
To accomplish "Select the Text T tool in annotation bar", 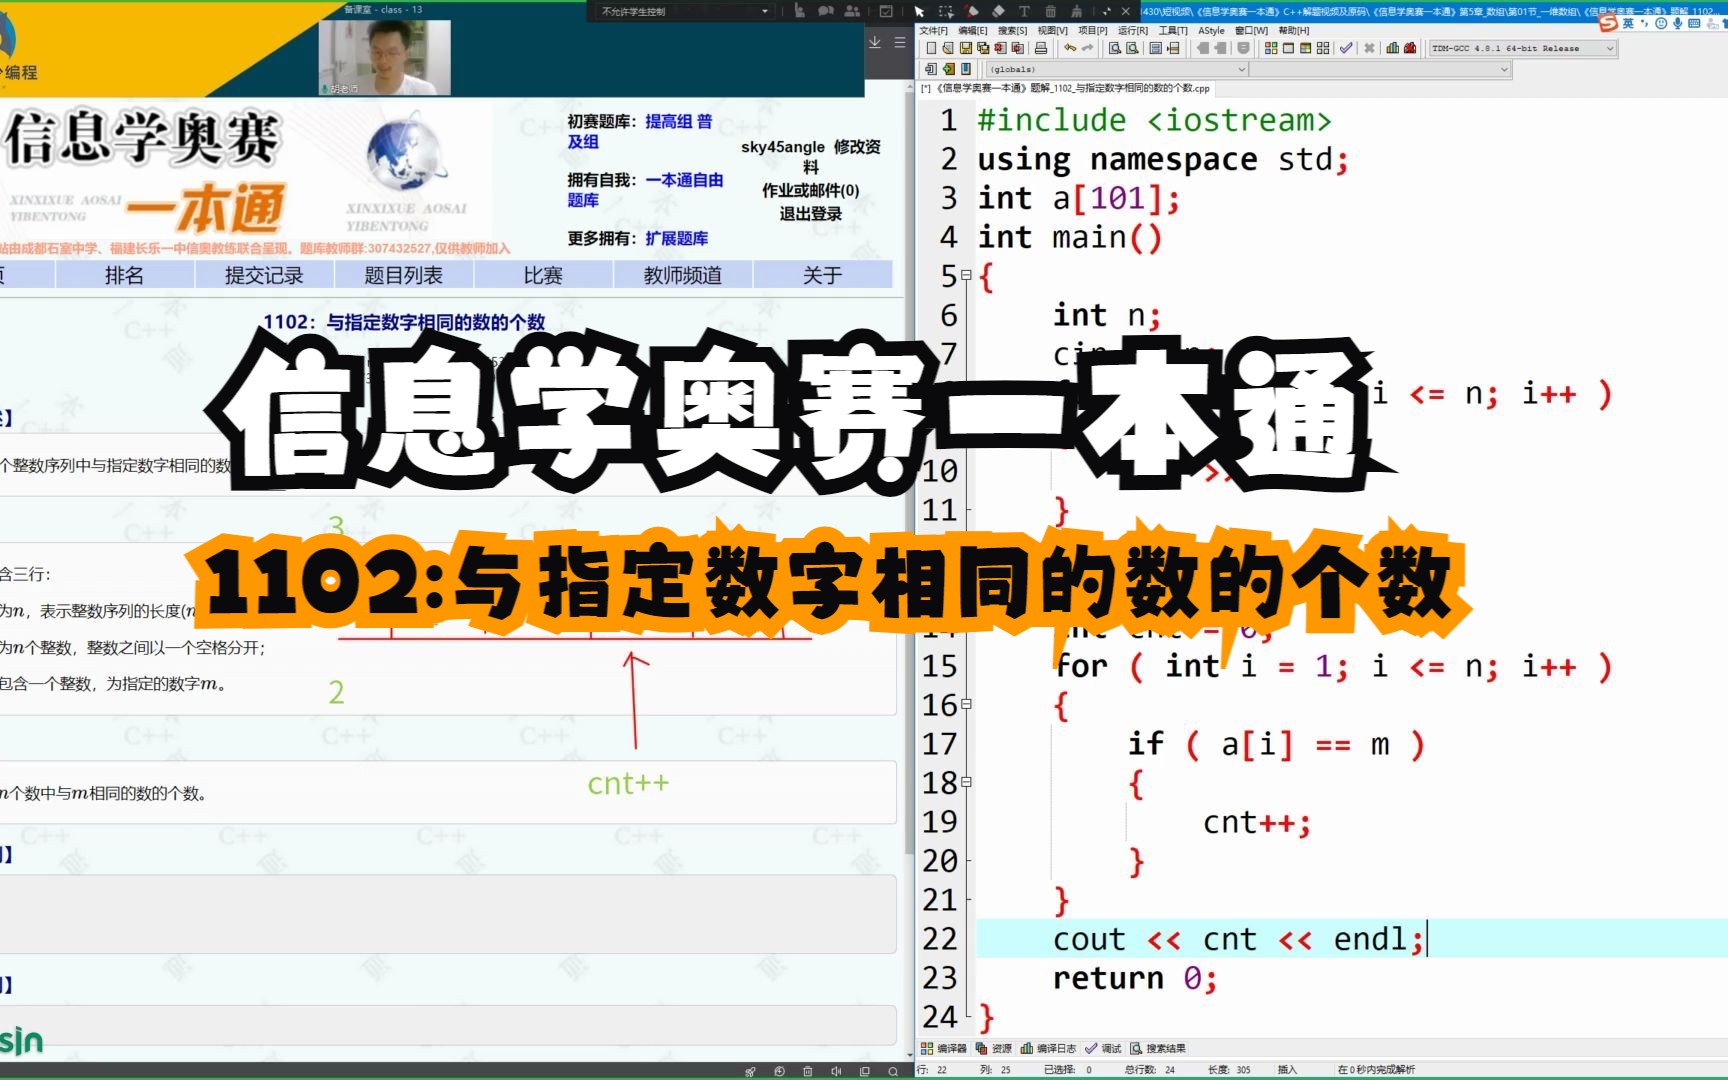I will [x=1024, y=11].
